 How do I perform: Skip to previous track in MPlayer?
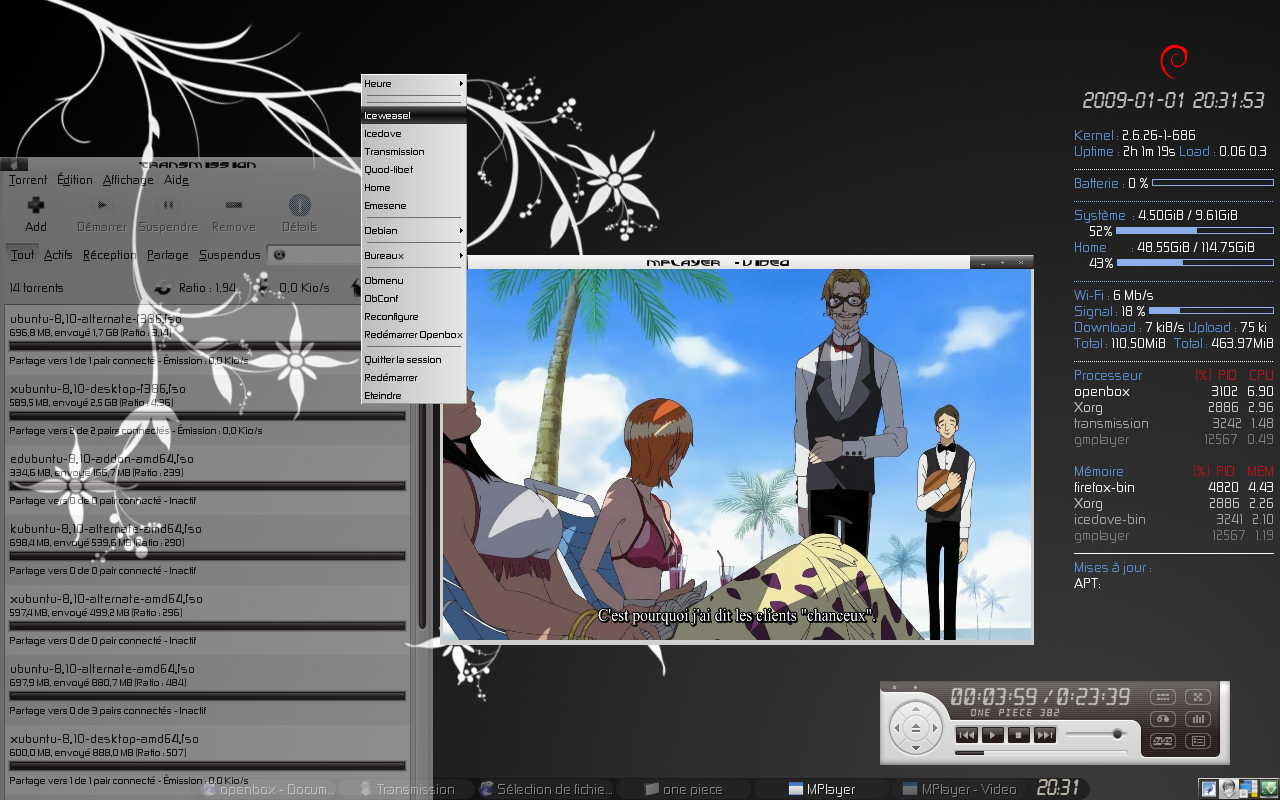966,735
